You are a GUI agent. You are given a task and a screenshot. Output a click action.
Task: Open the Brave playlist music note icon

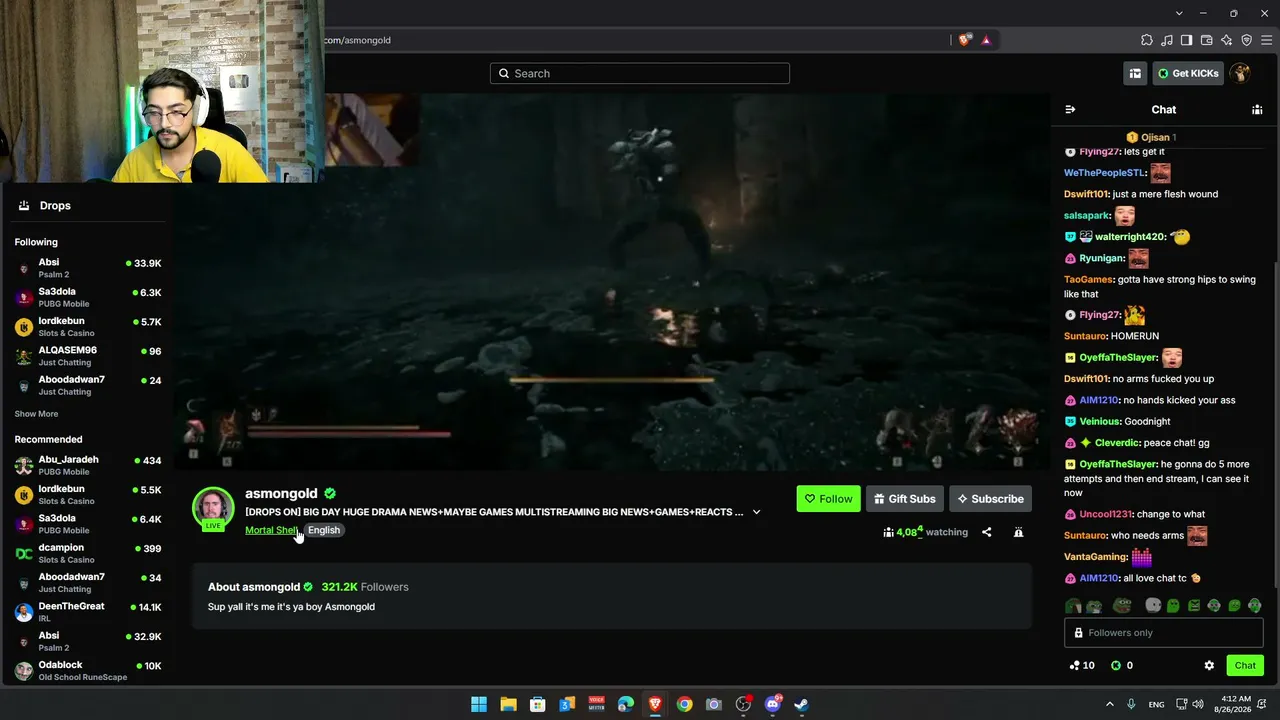coord(1167,40)
